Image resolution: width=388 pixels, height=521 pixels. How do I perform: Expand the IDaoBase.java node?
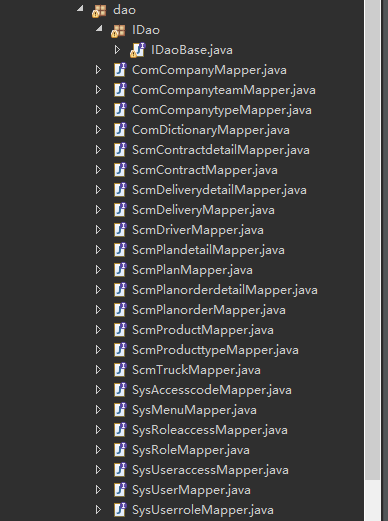[117, 50]
